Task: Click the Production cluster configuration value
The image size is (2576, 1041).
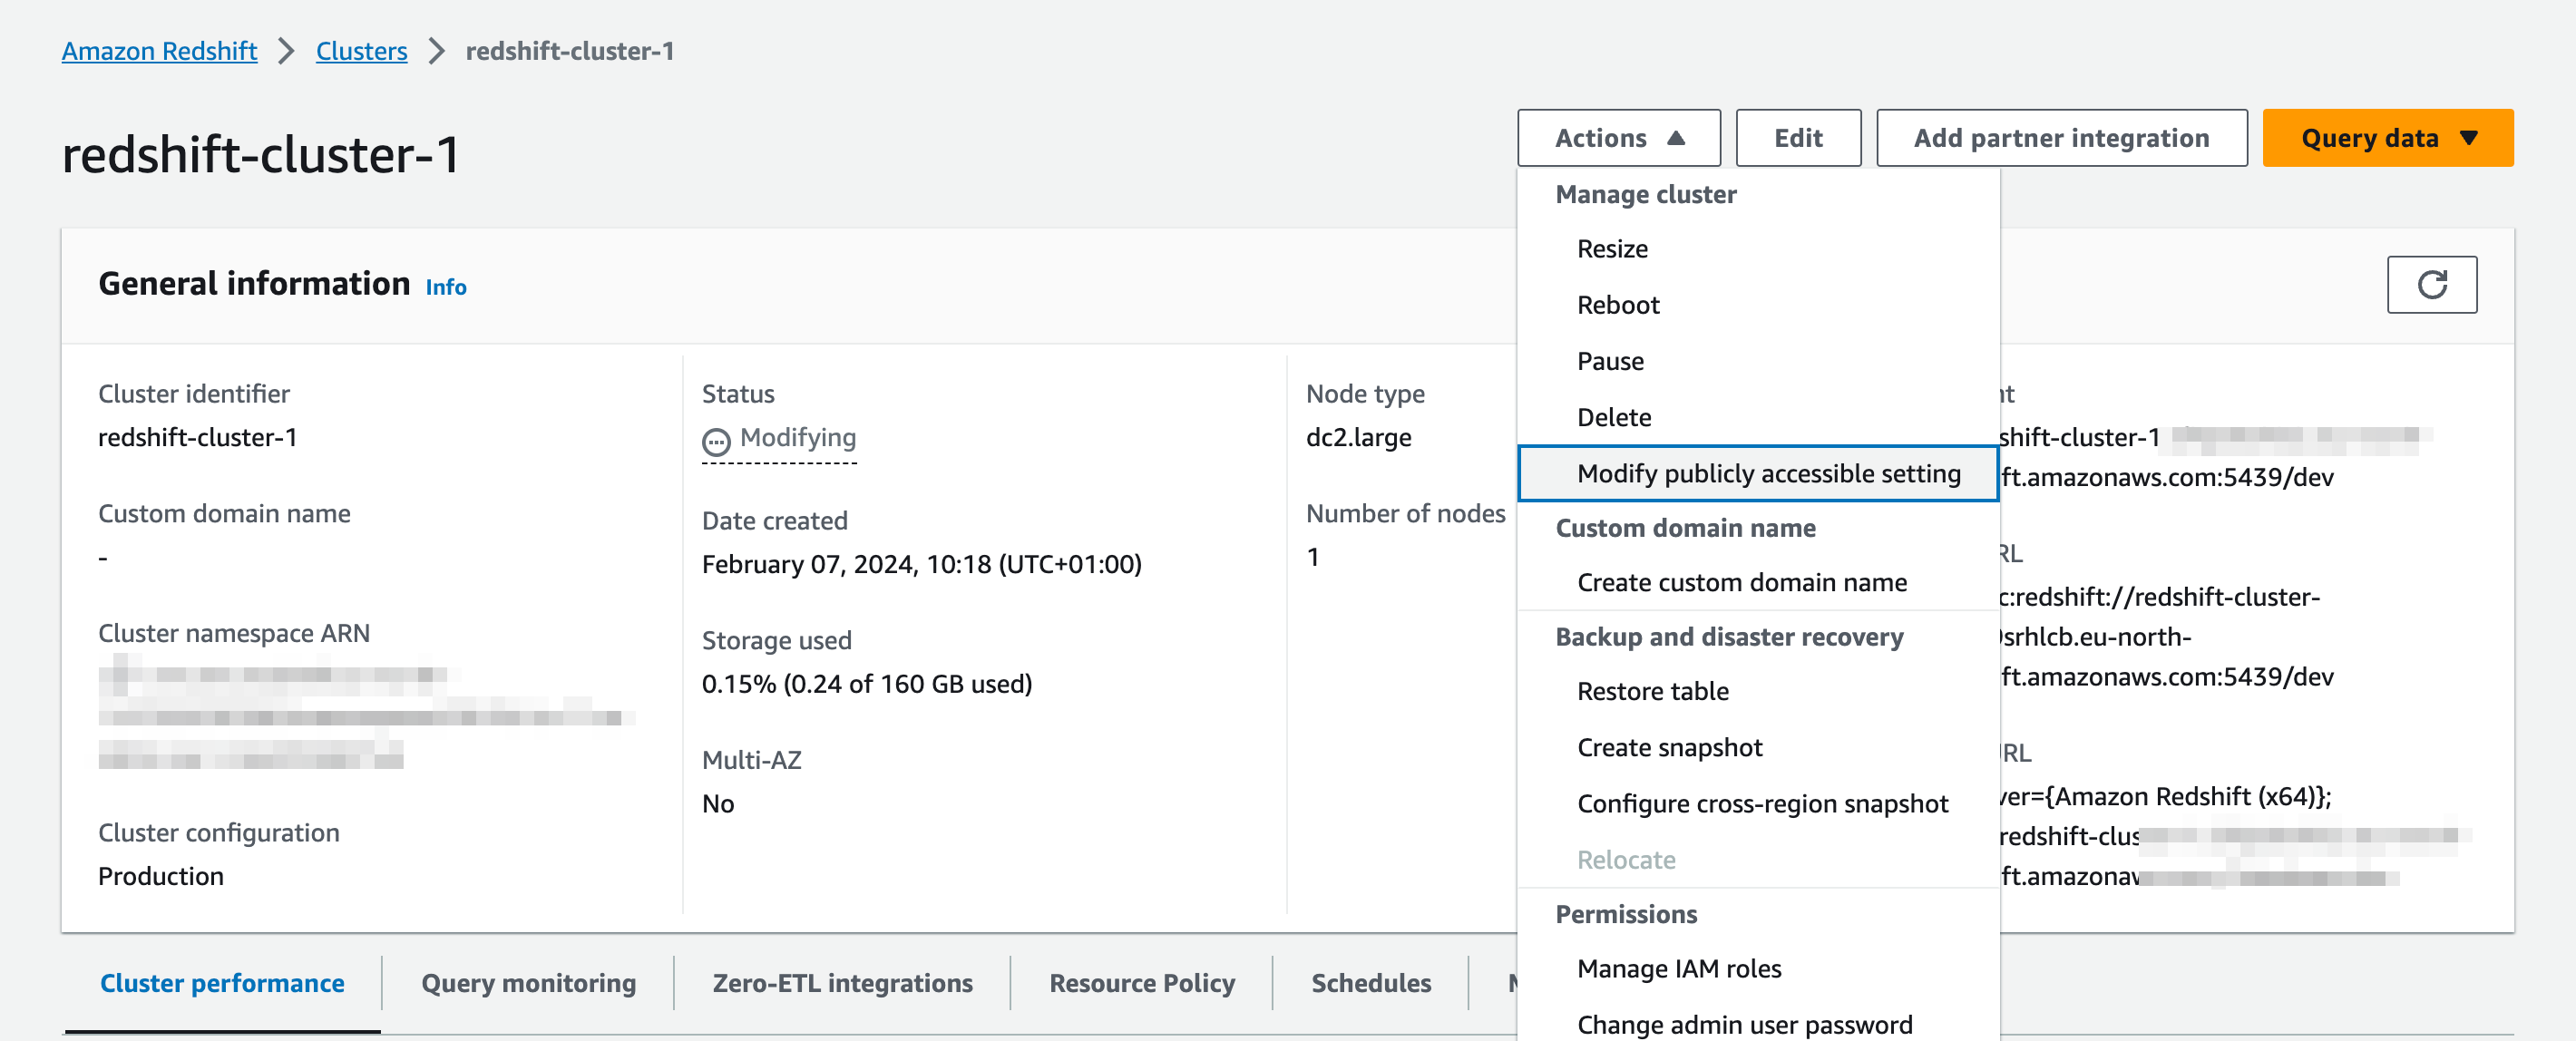Action: pos(161,877)
